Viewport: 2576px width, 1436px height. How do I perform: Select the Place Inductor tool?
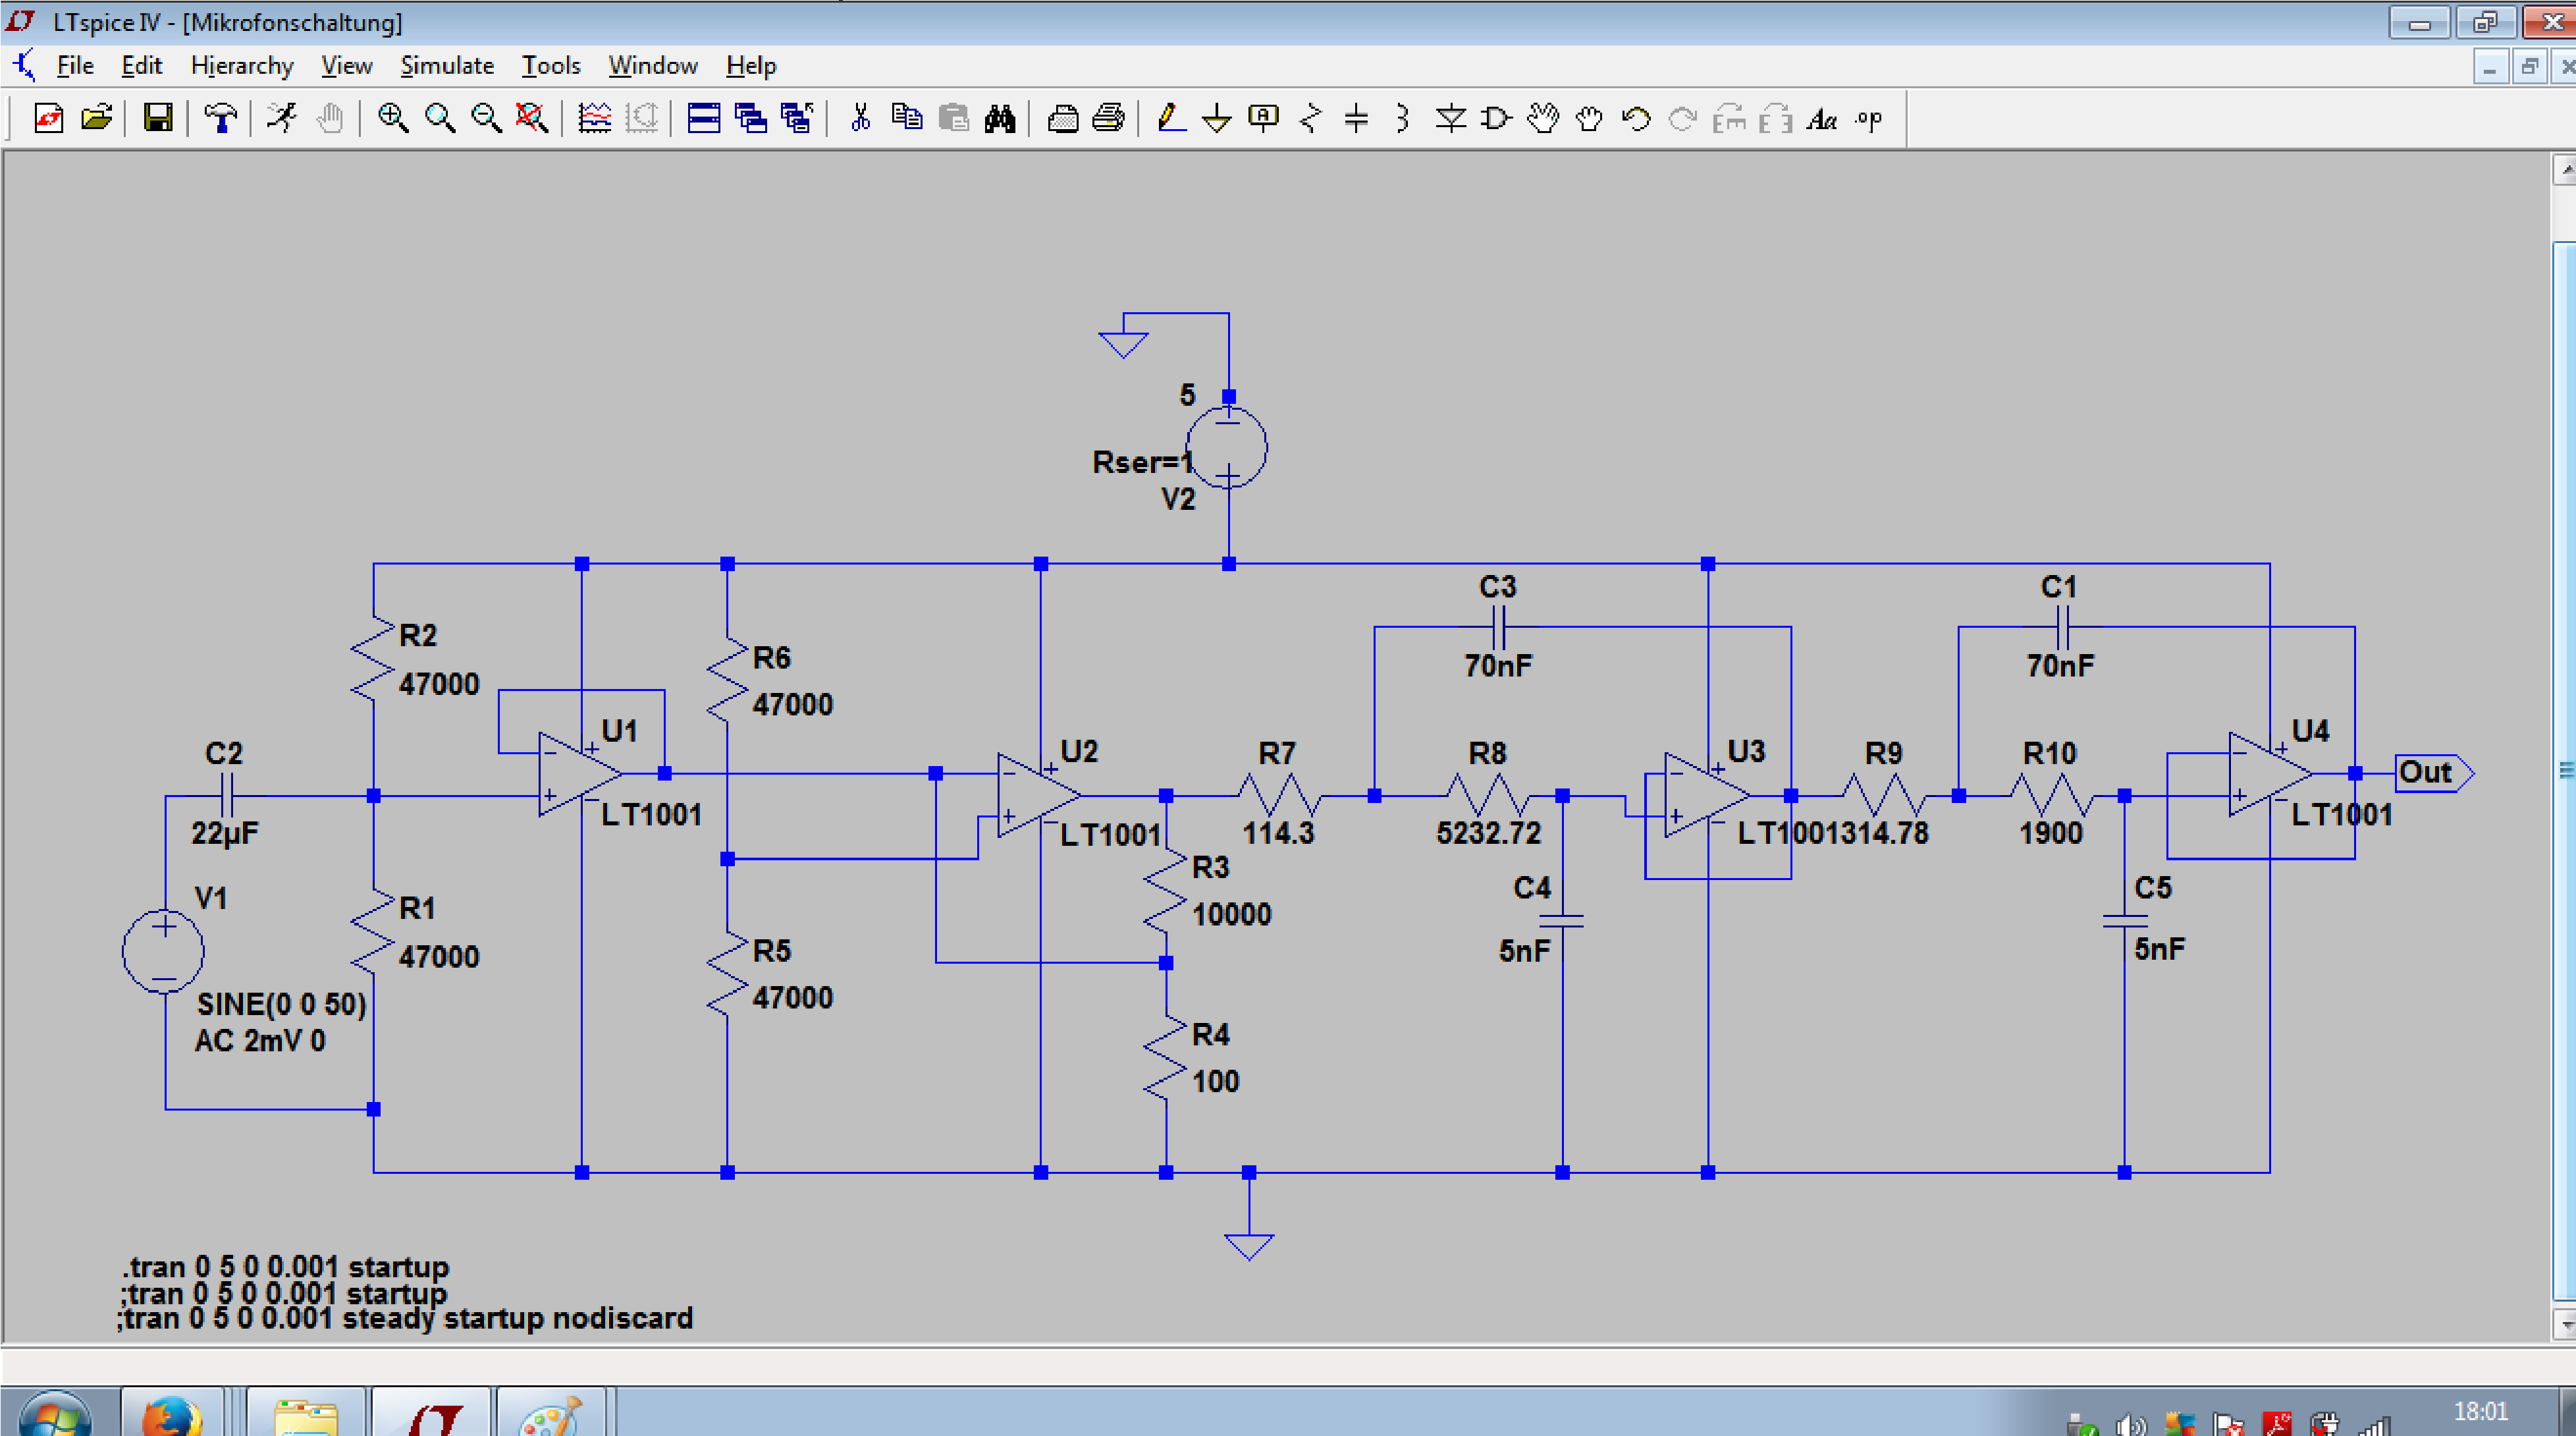(x=1402, y=118)
